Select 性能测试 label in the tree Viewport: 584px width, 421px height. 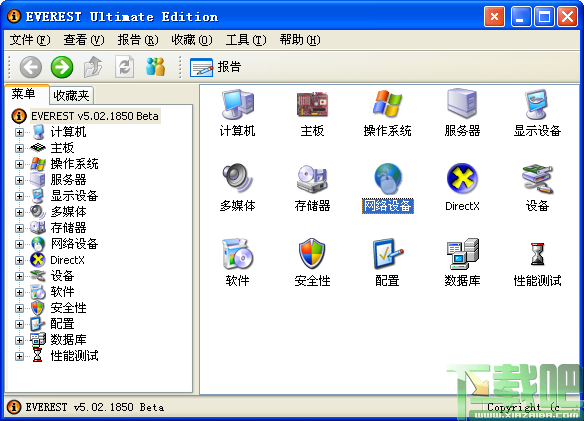pos(74,357)
